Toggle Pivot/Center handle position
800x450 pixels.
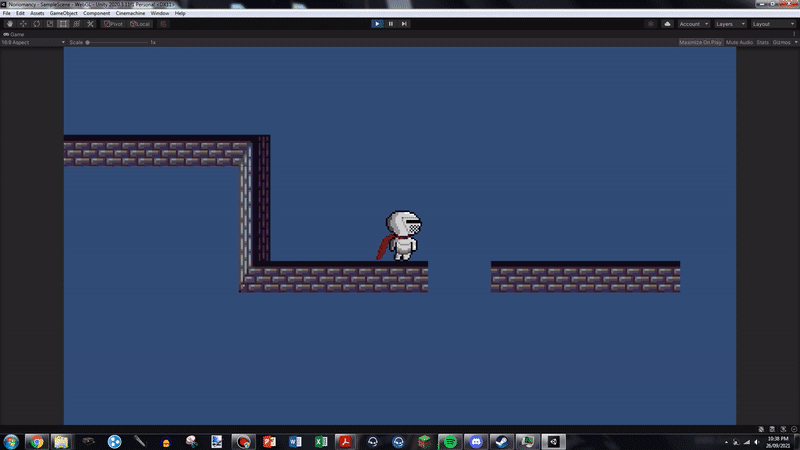point(113,24)
